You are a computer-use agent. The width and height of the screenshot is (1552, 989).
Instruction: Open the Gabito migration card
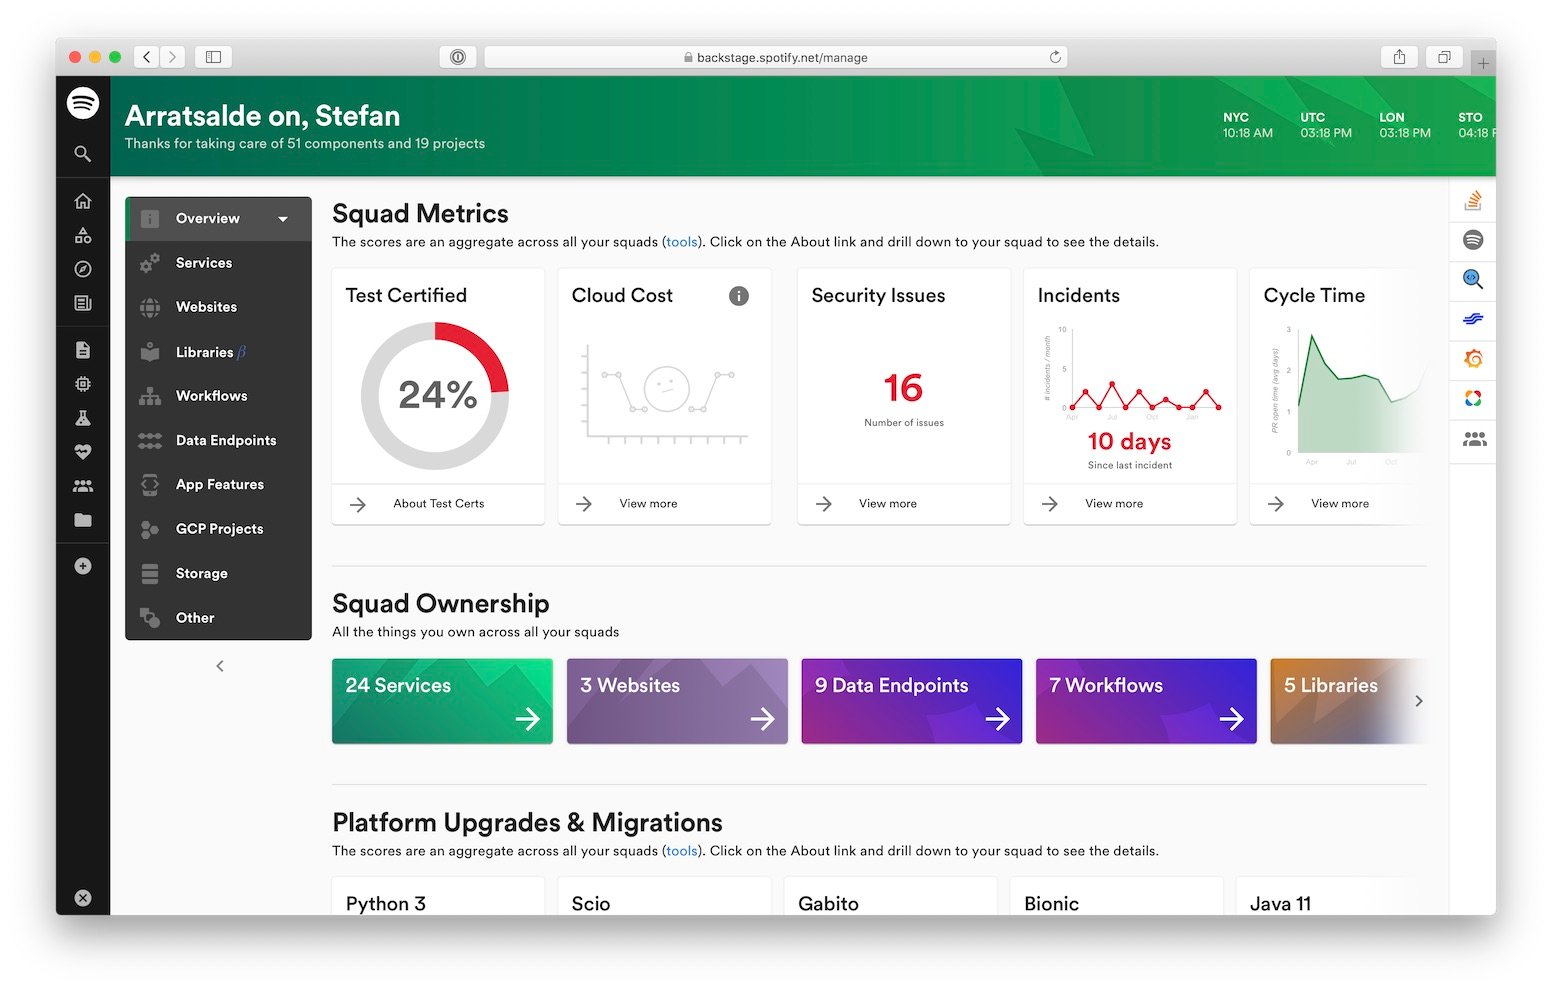click(x=890, y=897)
